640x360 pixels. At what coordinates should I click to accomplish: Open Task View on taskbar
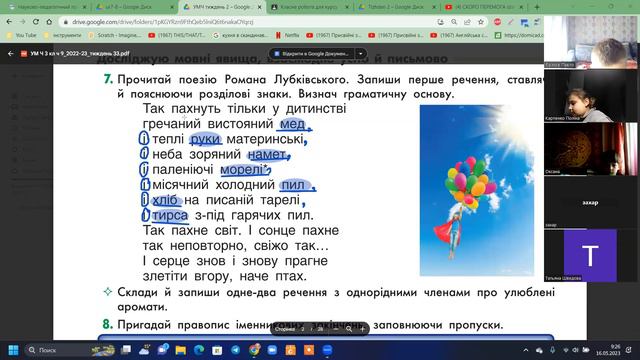coord(126,350)
